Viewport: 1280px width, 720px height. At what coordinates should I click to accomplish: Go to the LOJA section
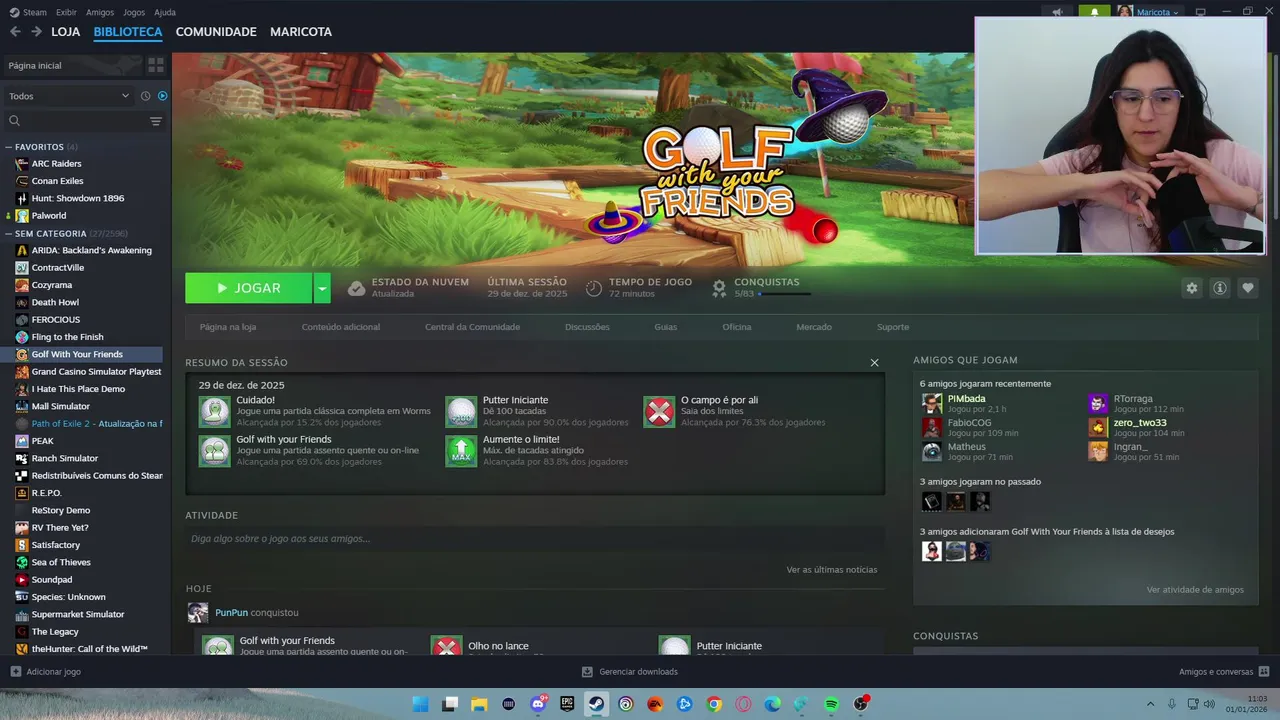[65, 32]
